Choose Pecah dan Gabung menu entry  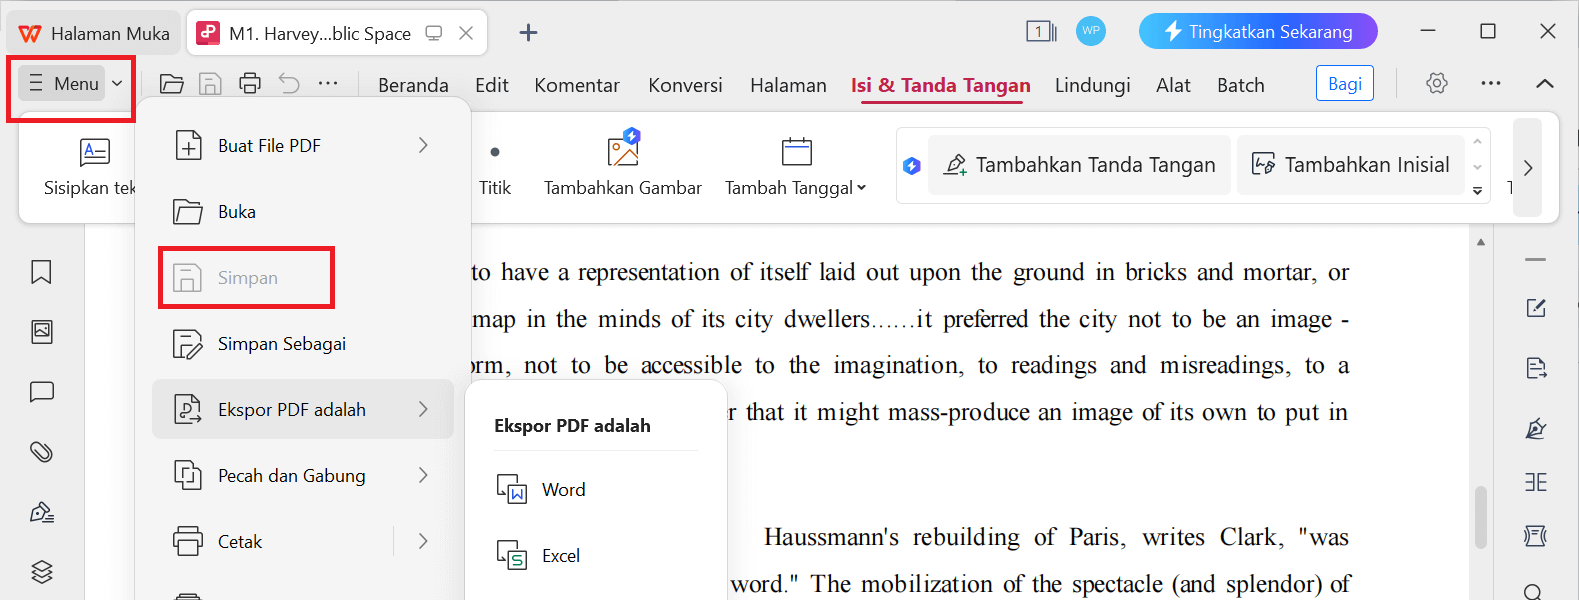coord(303,475)
